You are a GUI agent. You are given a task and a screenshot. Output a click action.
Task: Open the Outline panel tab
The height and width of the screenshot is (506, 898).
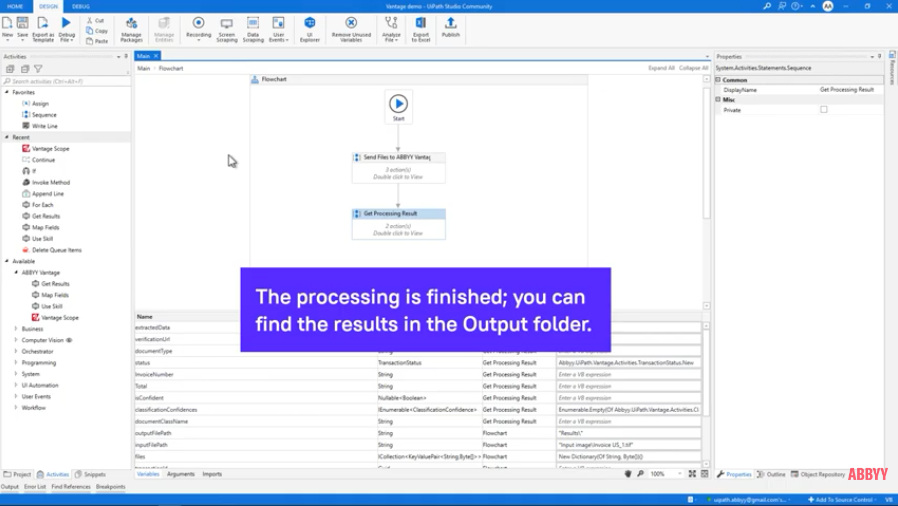[771, 475]
